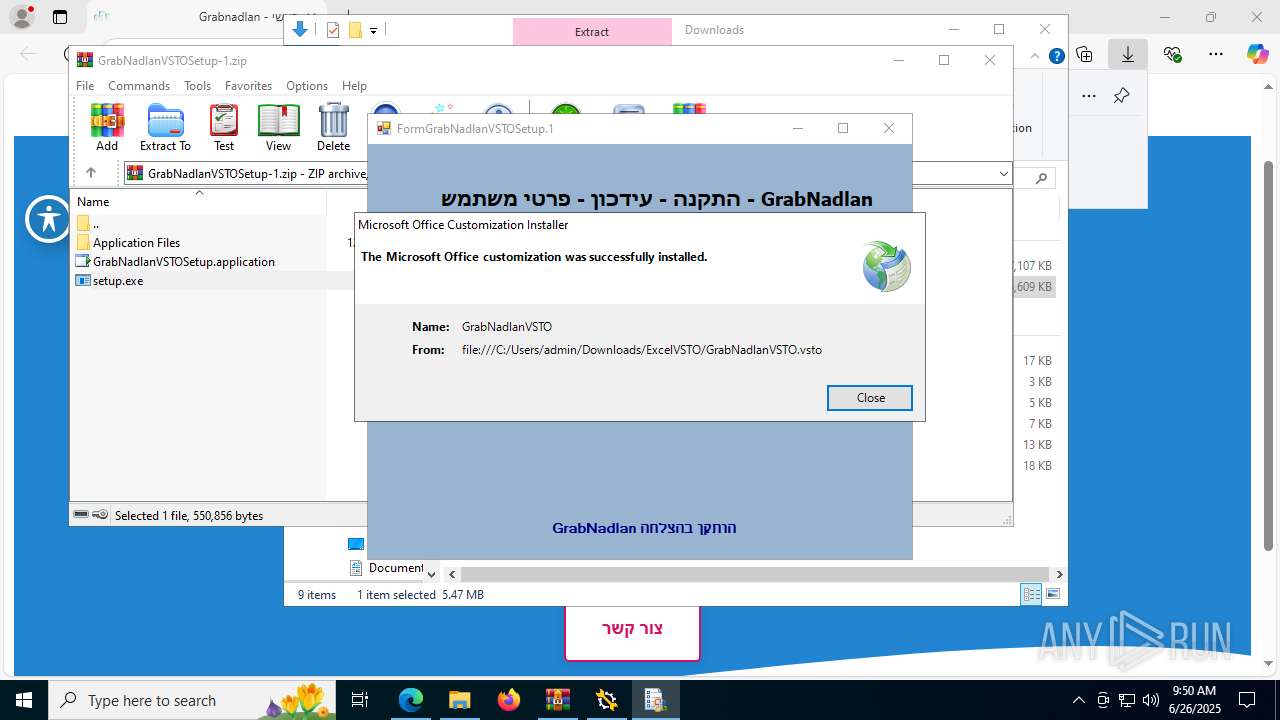Click the WinRAR Add archive icon
Image resolution: width=1280 pixels, height=720 pixels.
coord(107,127)
